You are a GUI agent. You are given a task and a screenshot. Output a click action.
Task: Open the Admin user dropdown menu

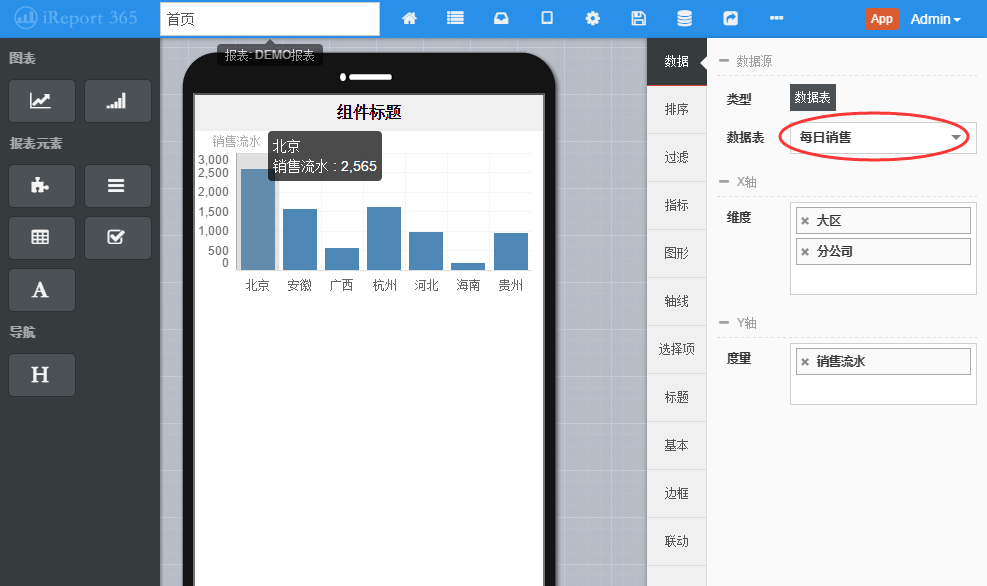935,19
